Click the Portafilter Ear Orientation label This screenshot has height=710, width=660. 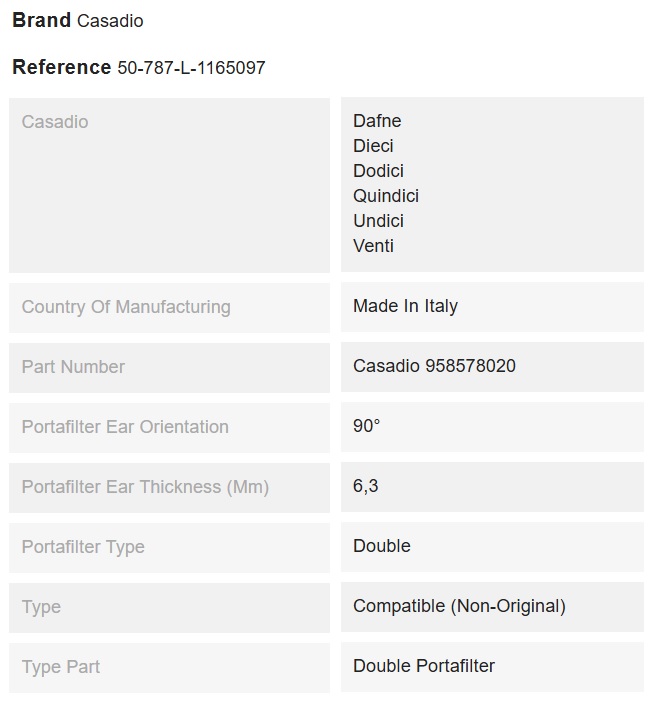(x=125, y=427)
